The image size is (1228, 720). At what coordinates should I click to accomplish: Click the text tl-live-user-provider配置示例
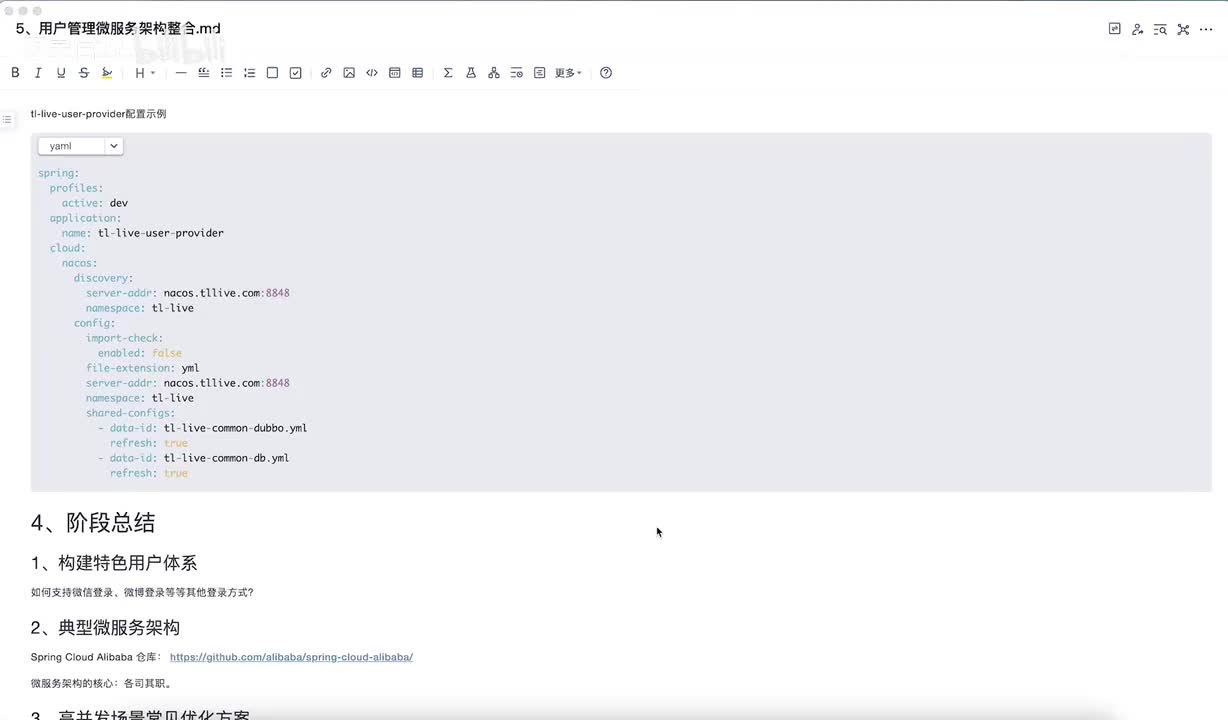coord(98,114)
